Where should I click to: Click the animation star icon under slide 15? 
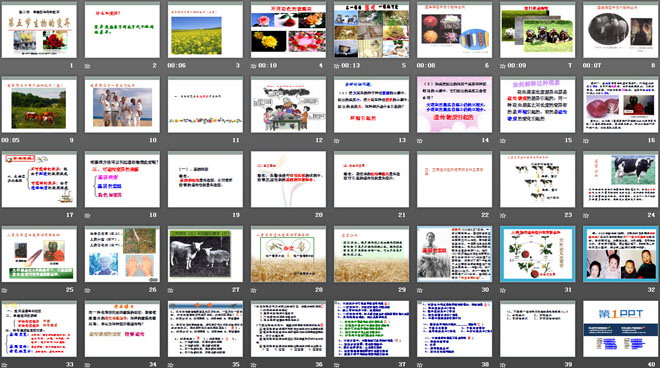click(x=503, y=141)
